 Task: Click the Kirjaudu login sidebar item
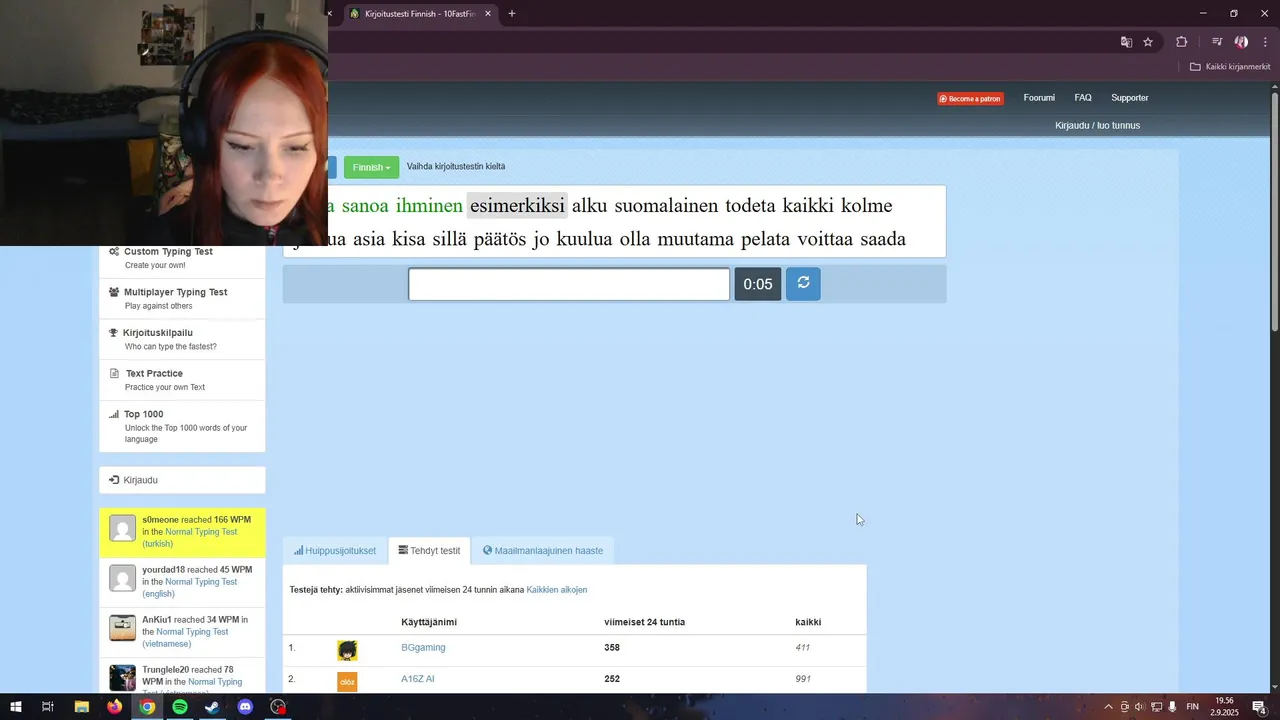(182, 480)
